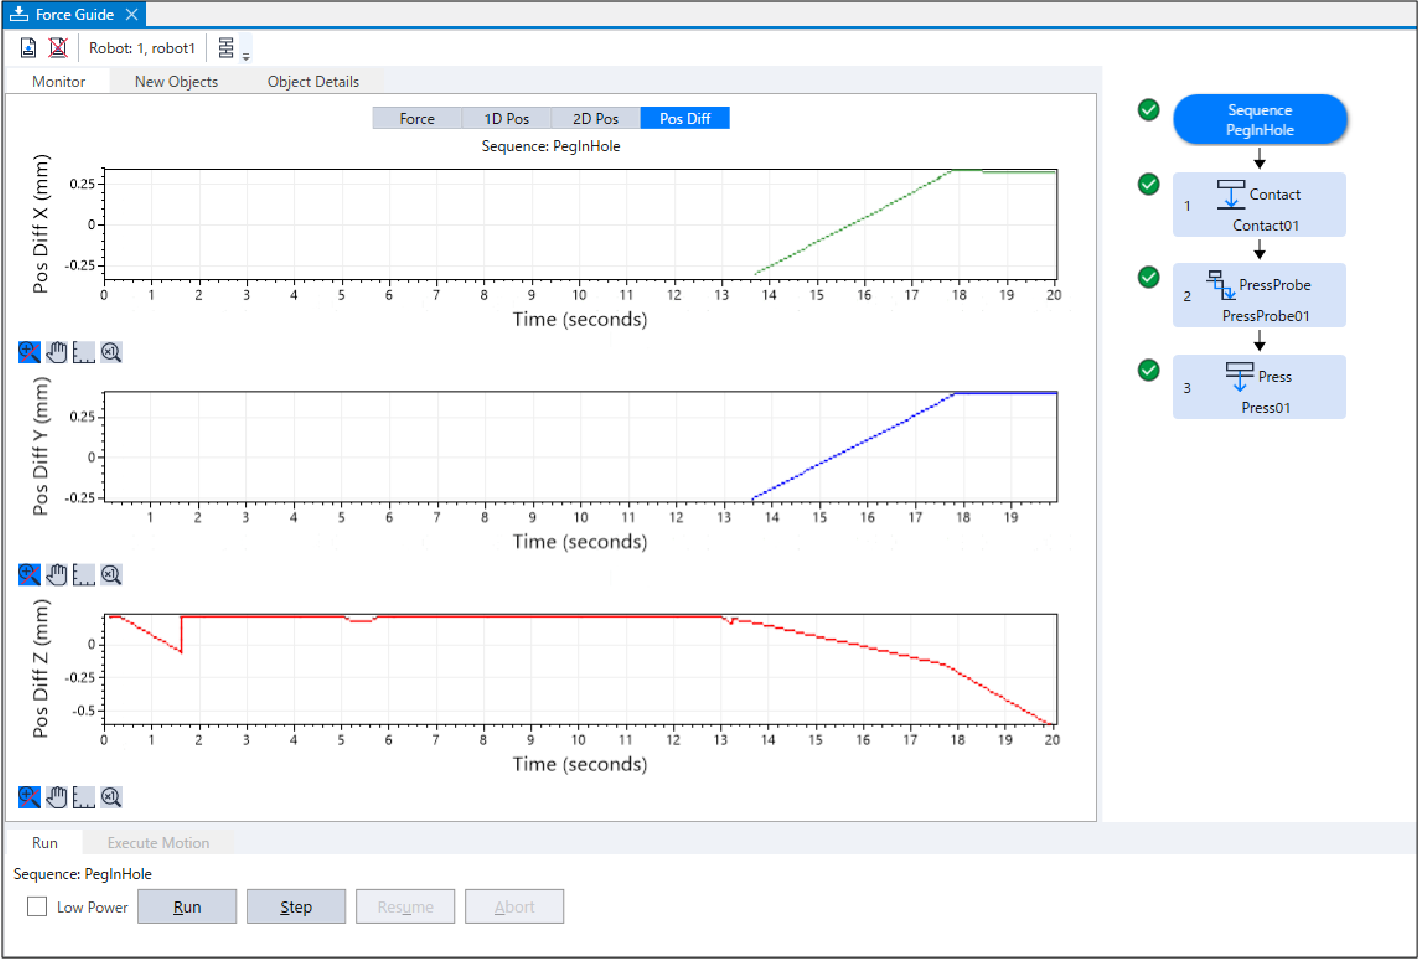Switch to the New Objects tab
1419x959 pixels.
176,82
